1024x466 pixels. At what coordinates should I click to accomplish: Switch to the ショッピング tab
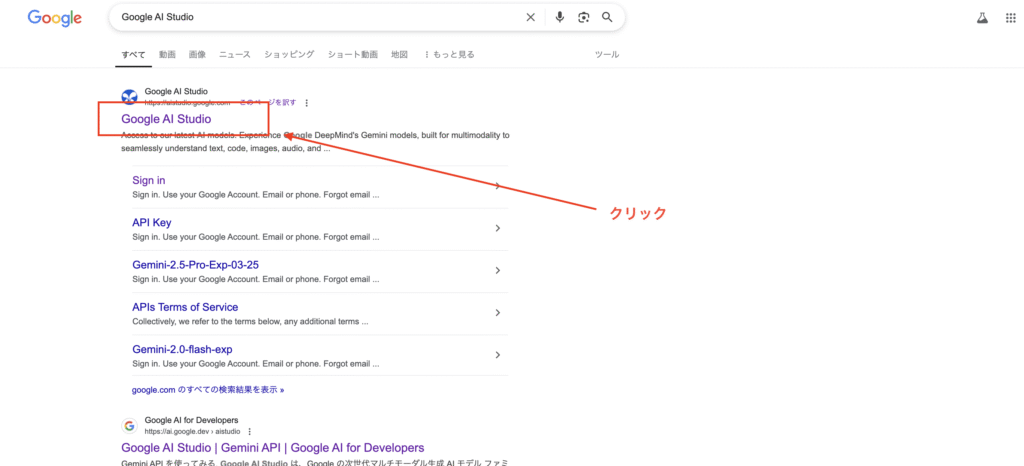[289, 55]
